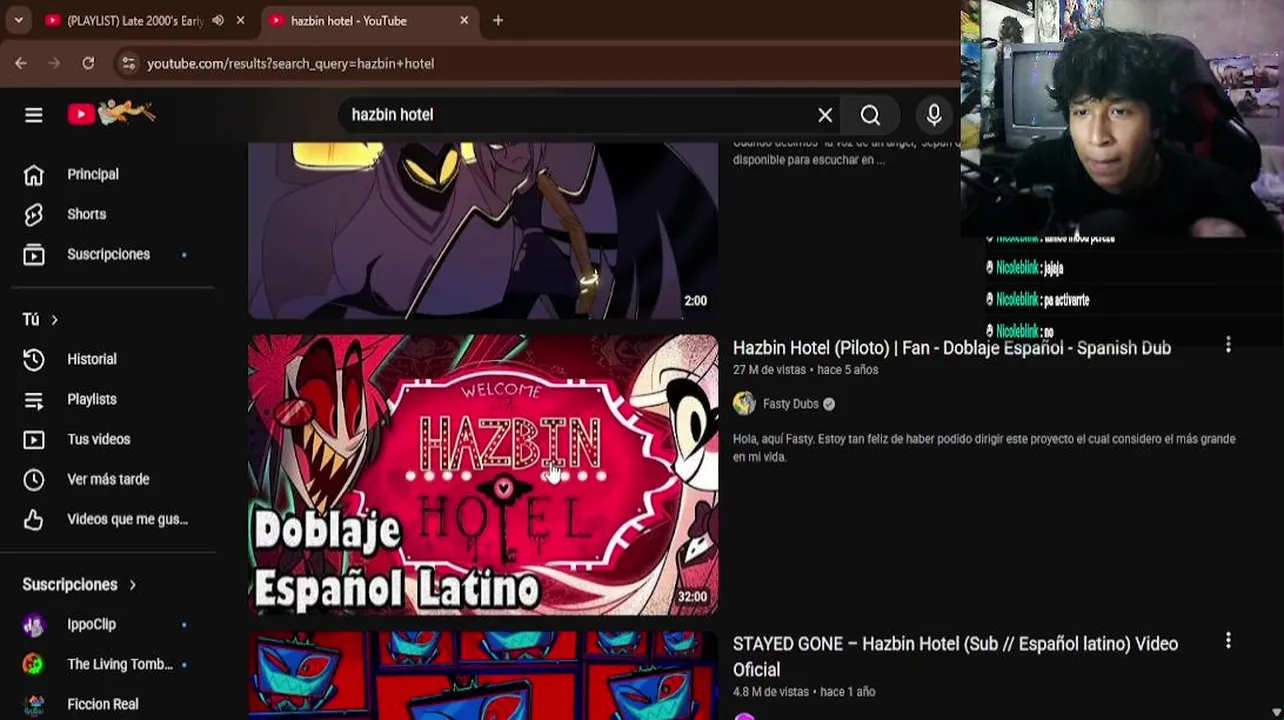Reload the page
The width and height of the screenshot is (1284, 720).
point(88,63)
